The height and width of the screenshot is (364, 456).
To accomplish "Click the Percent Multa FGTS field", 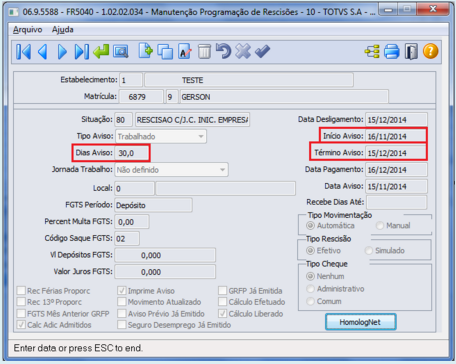I will tap(132, 222).
